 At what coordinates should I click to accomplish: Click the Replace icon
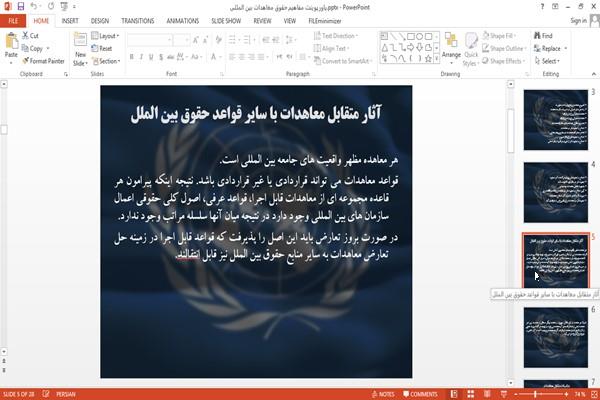(x=538, y=48)
